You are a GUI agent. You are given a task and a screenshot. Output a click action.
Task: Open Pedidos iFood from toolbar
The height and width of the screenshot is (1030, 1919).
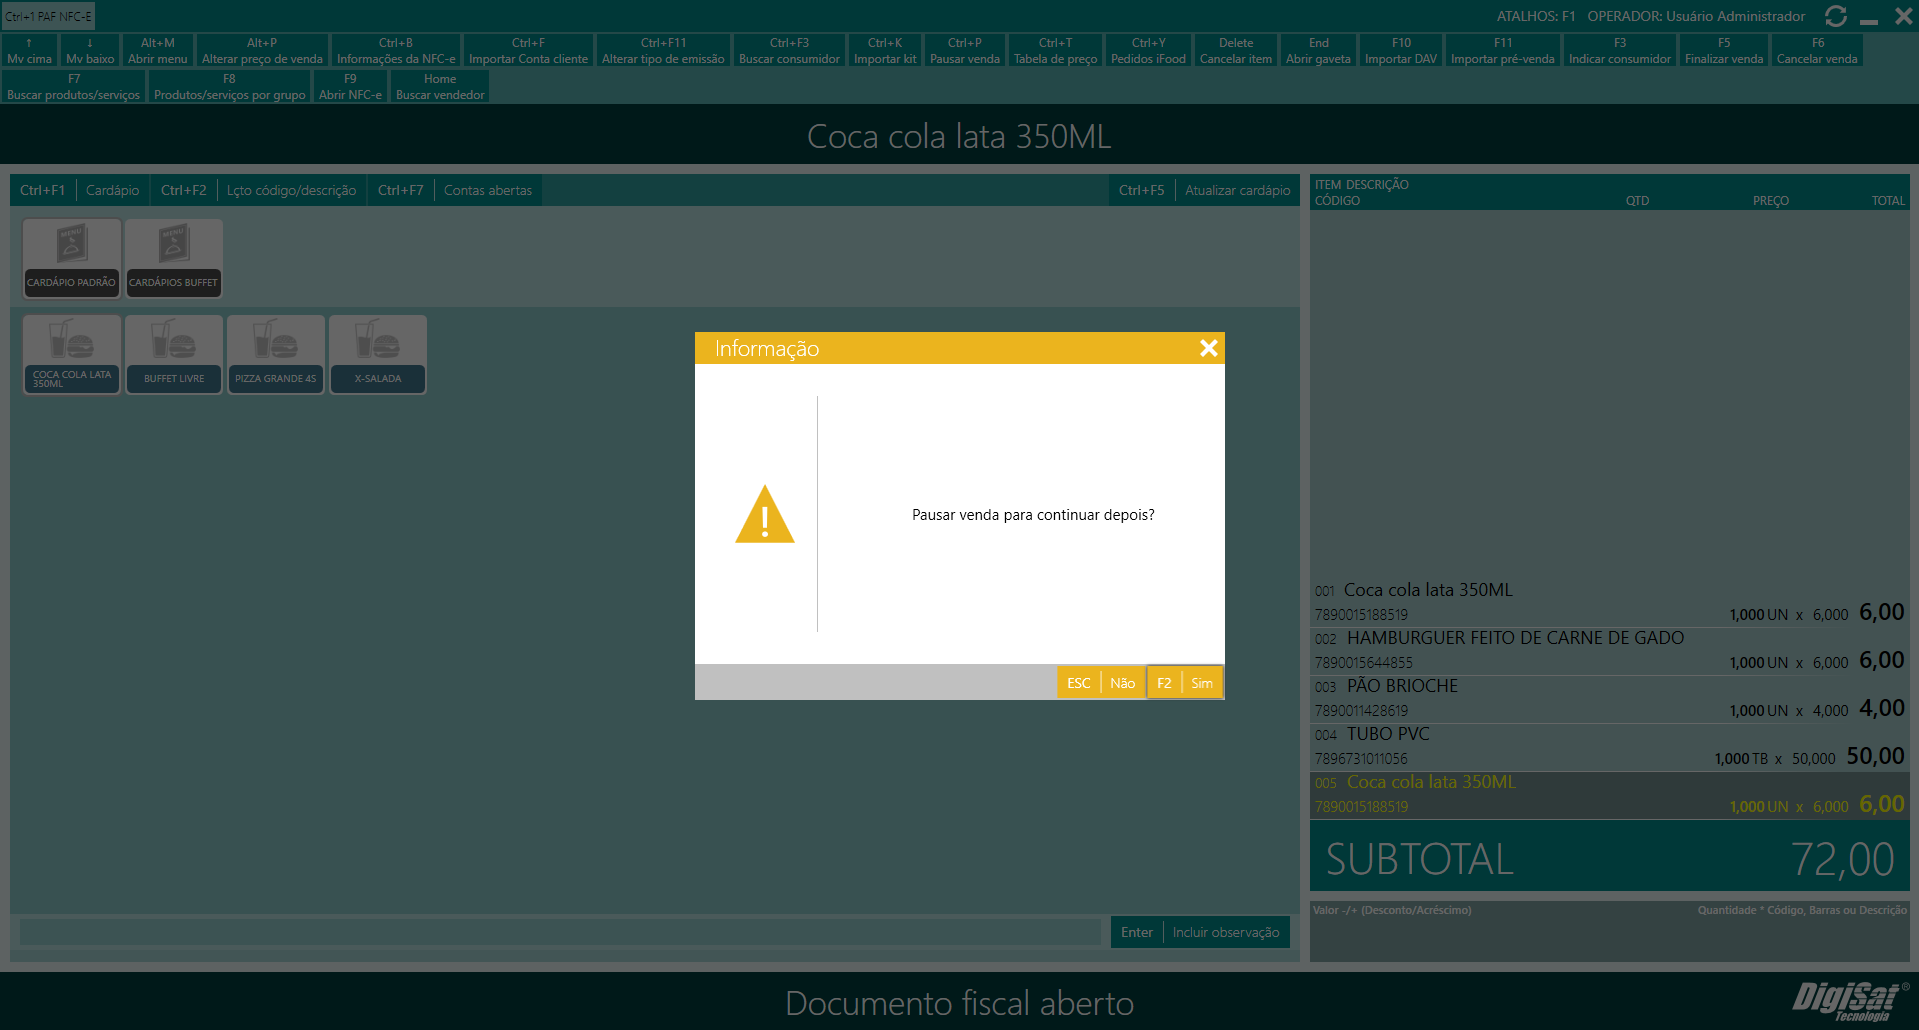point(1148,51)
